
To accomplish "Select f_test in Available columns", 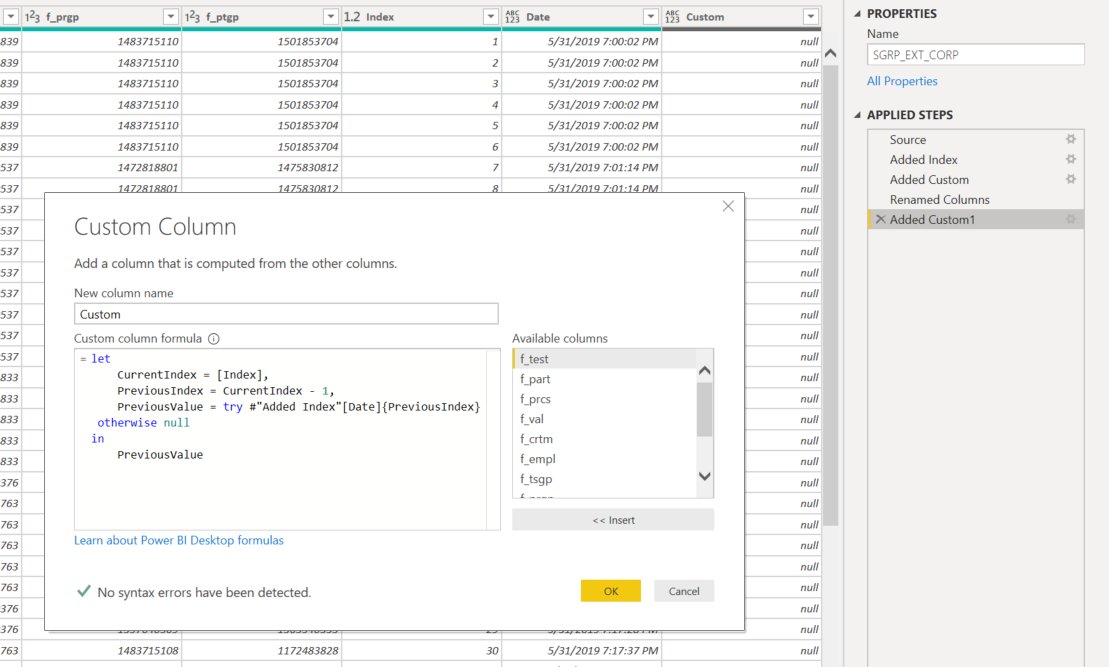I will pyautogui.click(x=605, y=359).
